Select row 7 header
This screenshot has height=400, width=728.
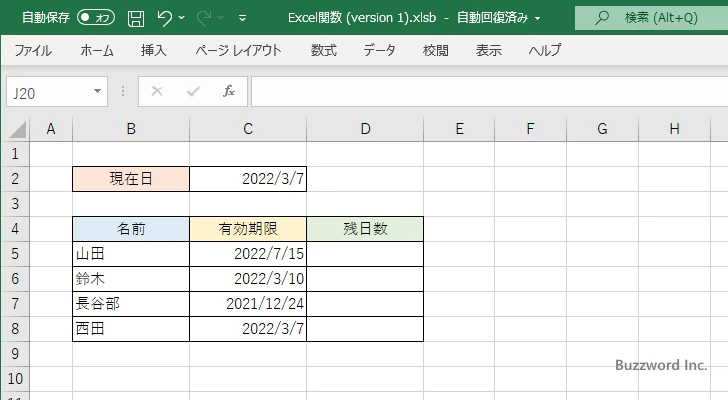tap(15, 304)
